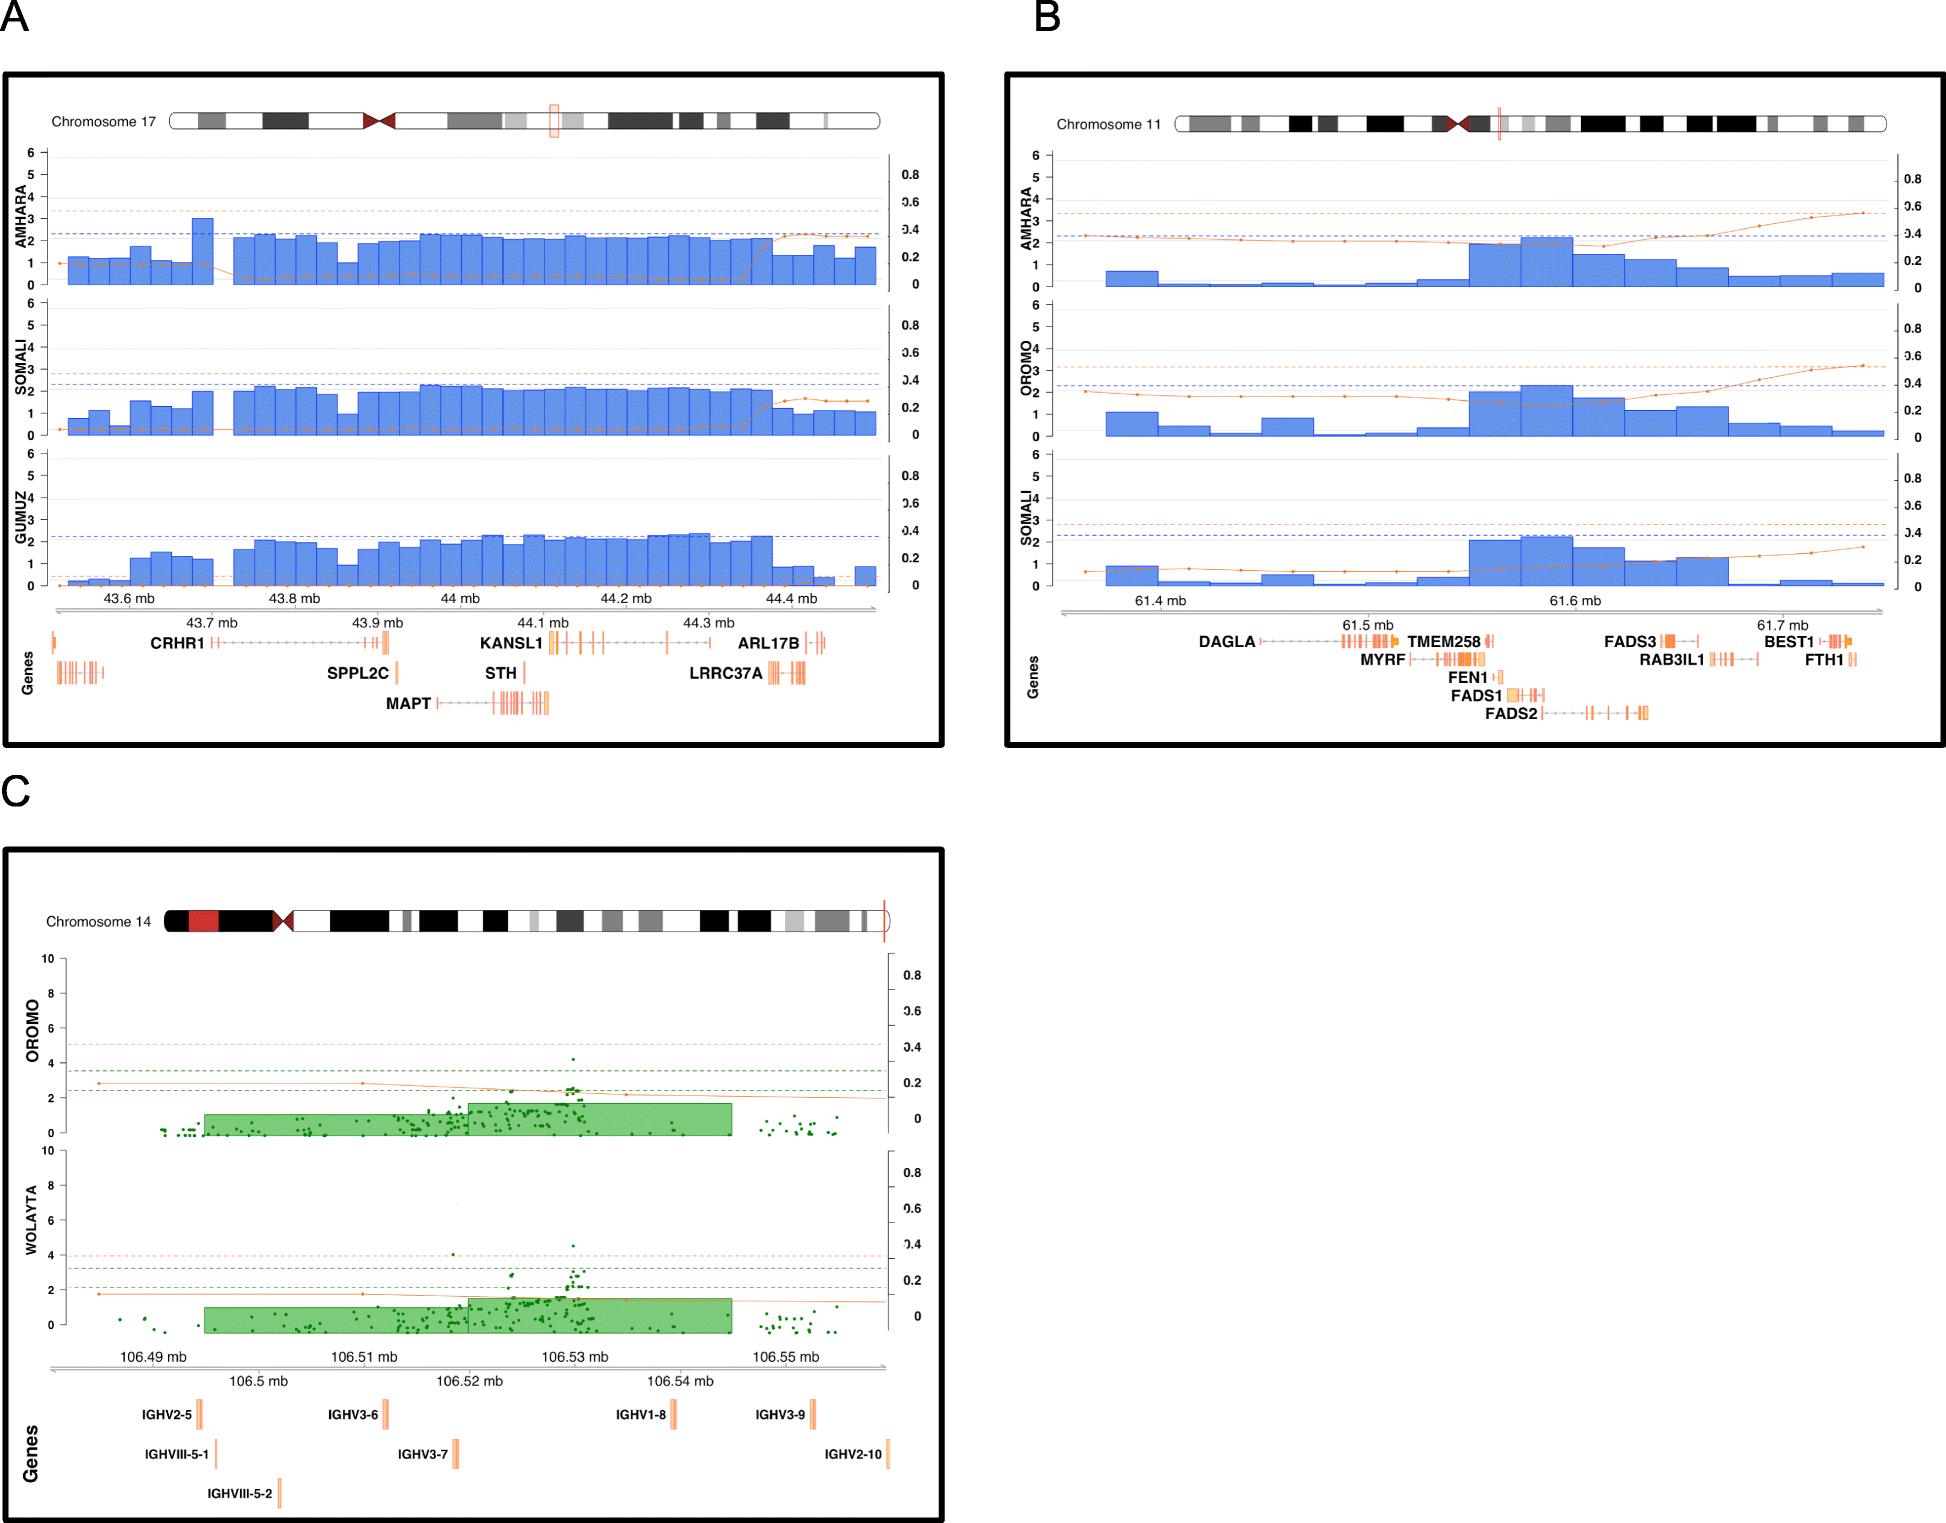Click the panel A letter label
Screen dimensions: 1946x1523
(14, 17)
